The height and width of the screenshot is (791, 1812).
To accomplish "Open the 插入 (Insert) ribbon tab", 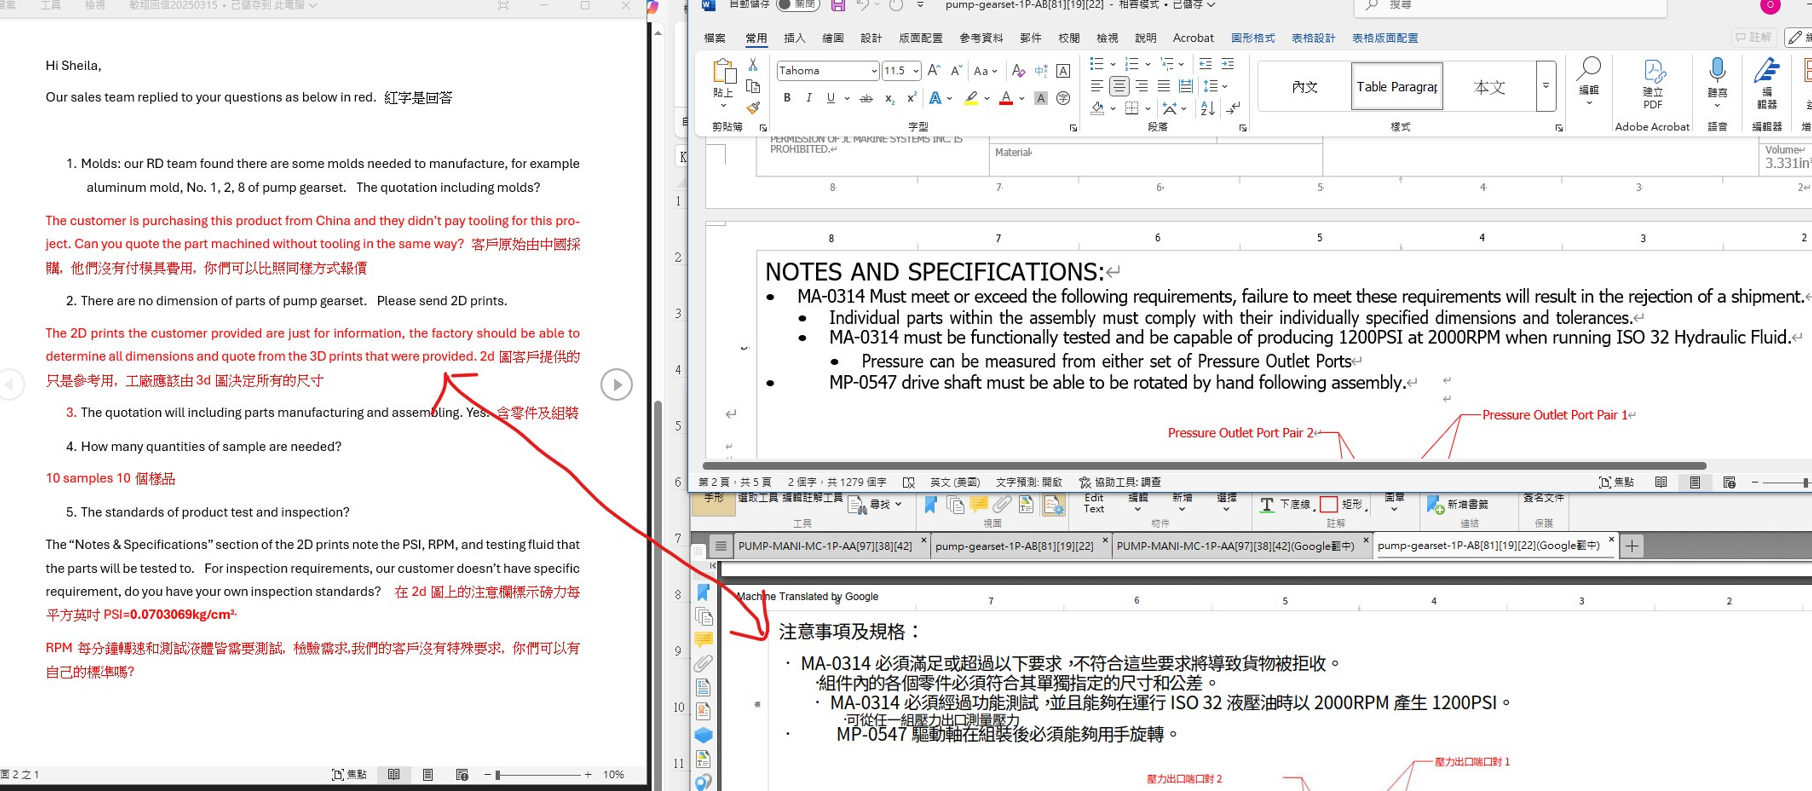I will pos(794,38).
